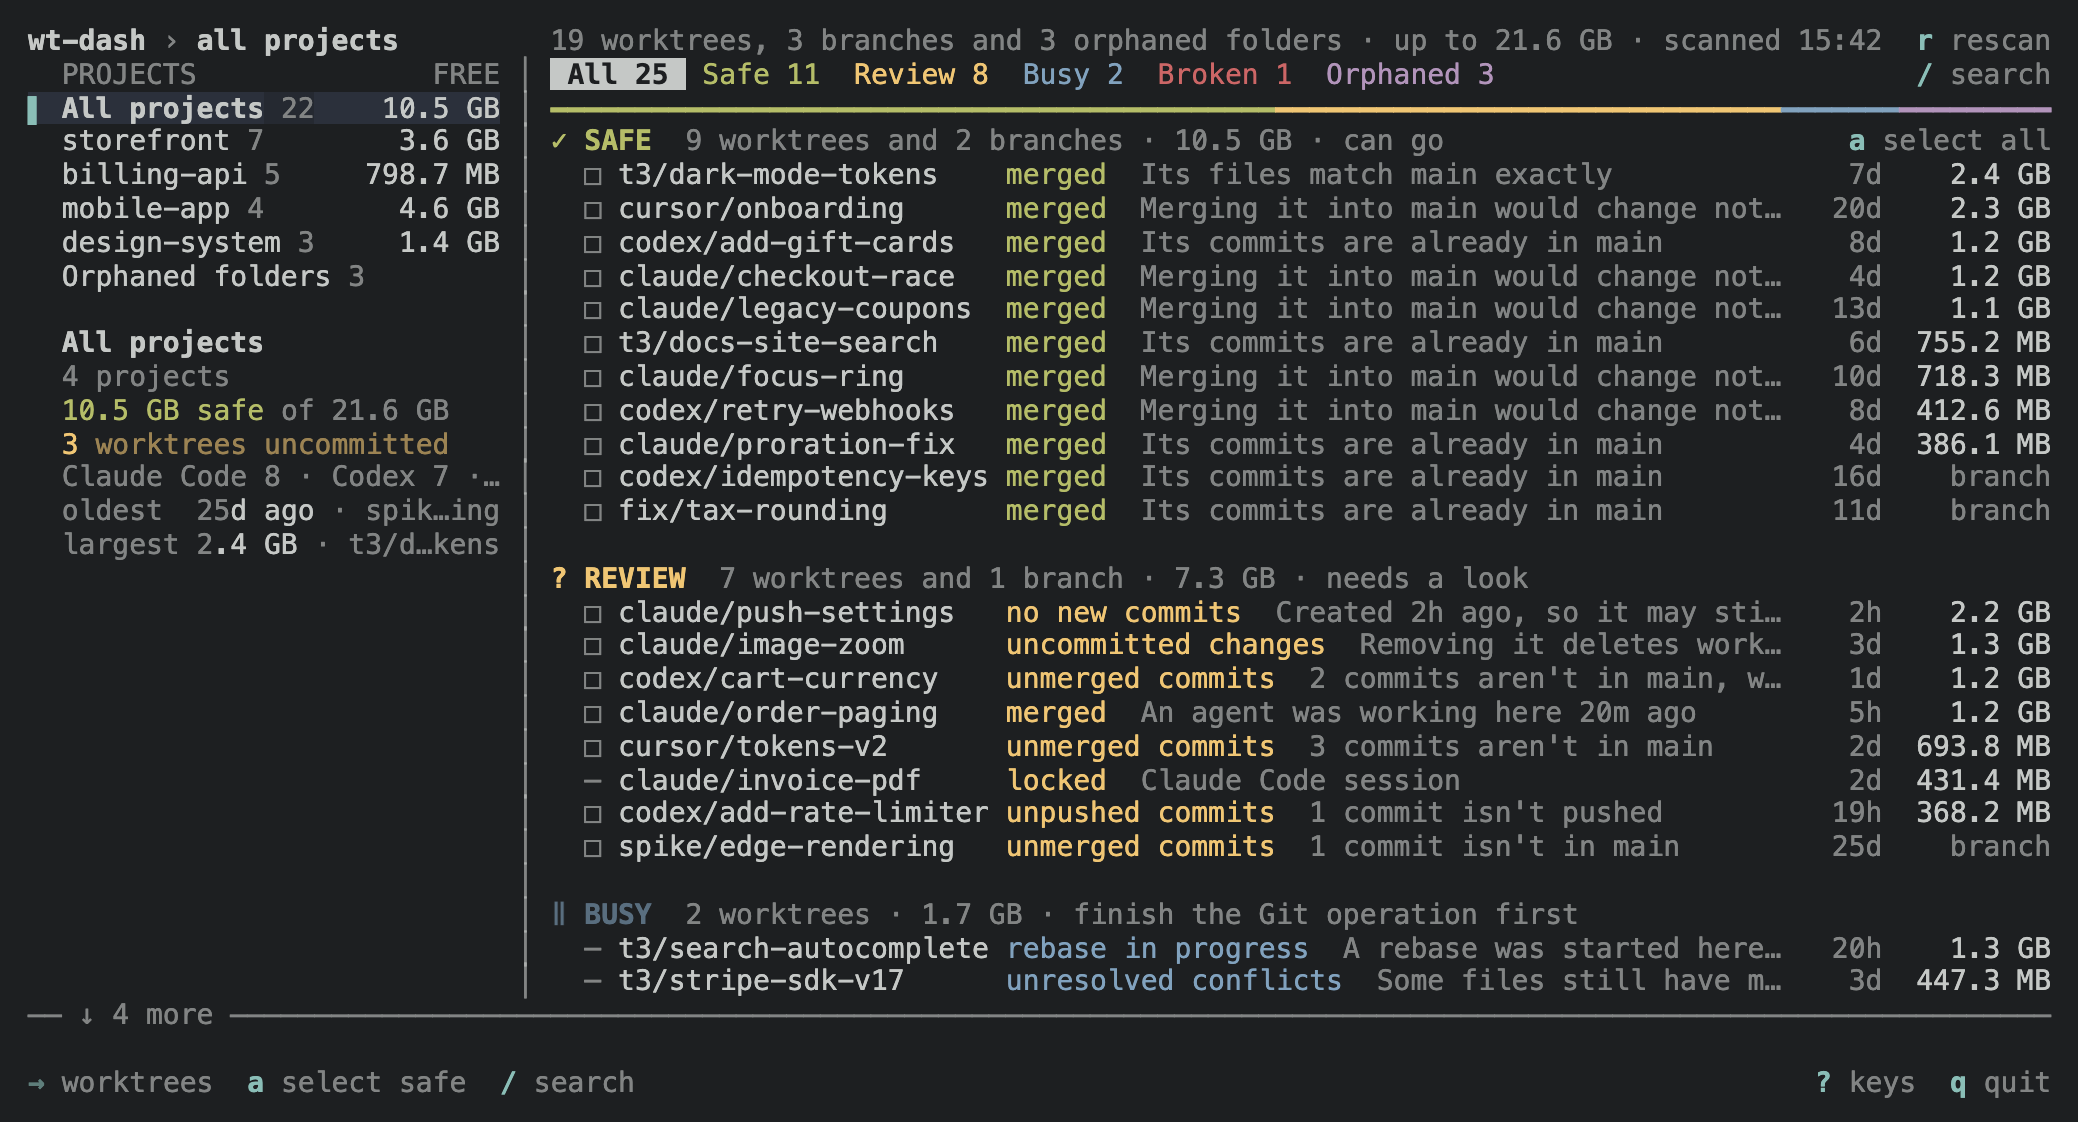Tick checkbox for t3/dark-mode-tokens
Viewport: 2078px width, 1122px height.
(593, 176)
